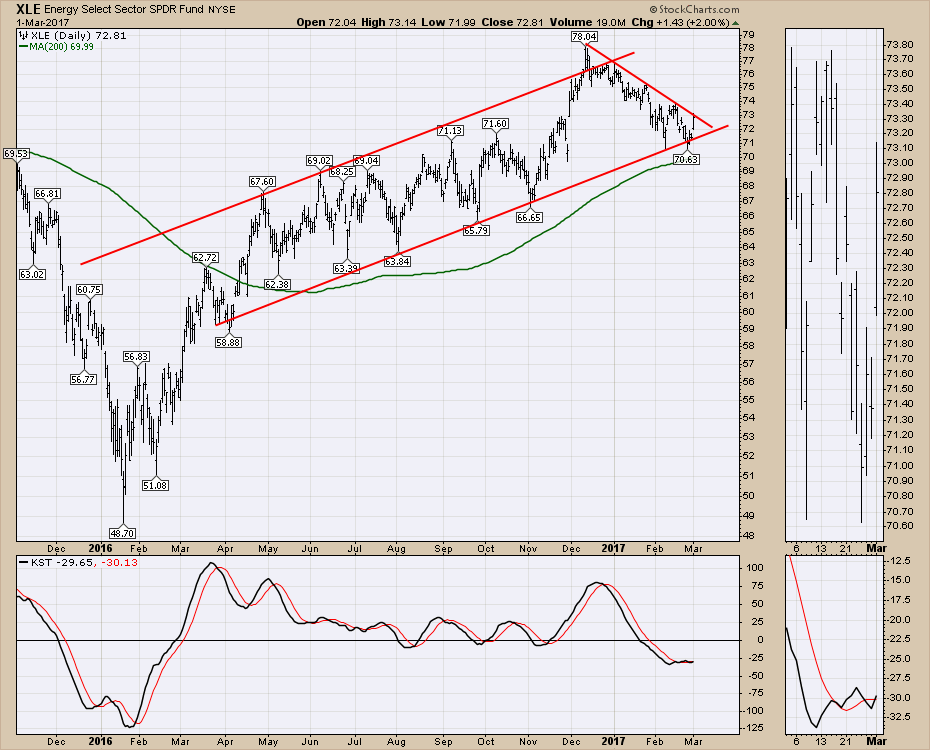Image resolution: width=930 pixels, height=750 pixels.
Task: Click the bold 2016 label on price axis
Action: pos(100,548)
